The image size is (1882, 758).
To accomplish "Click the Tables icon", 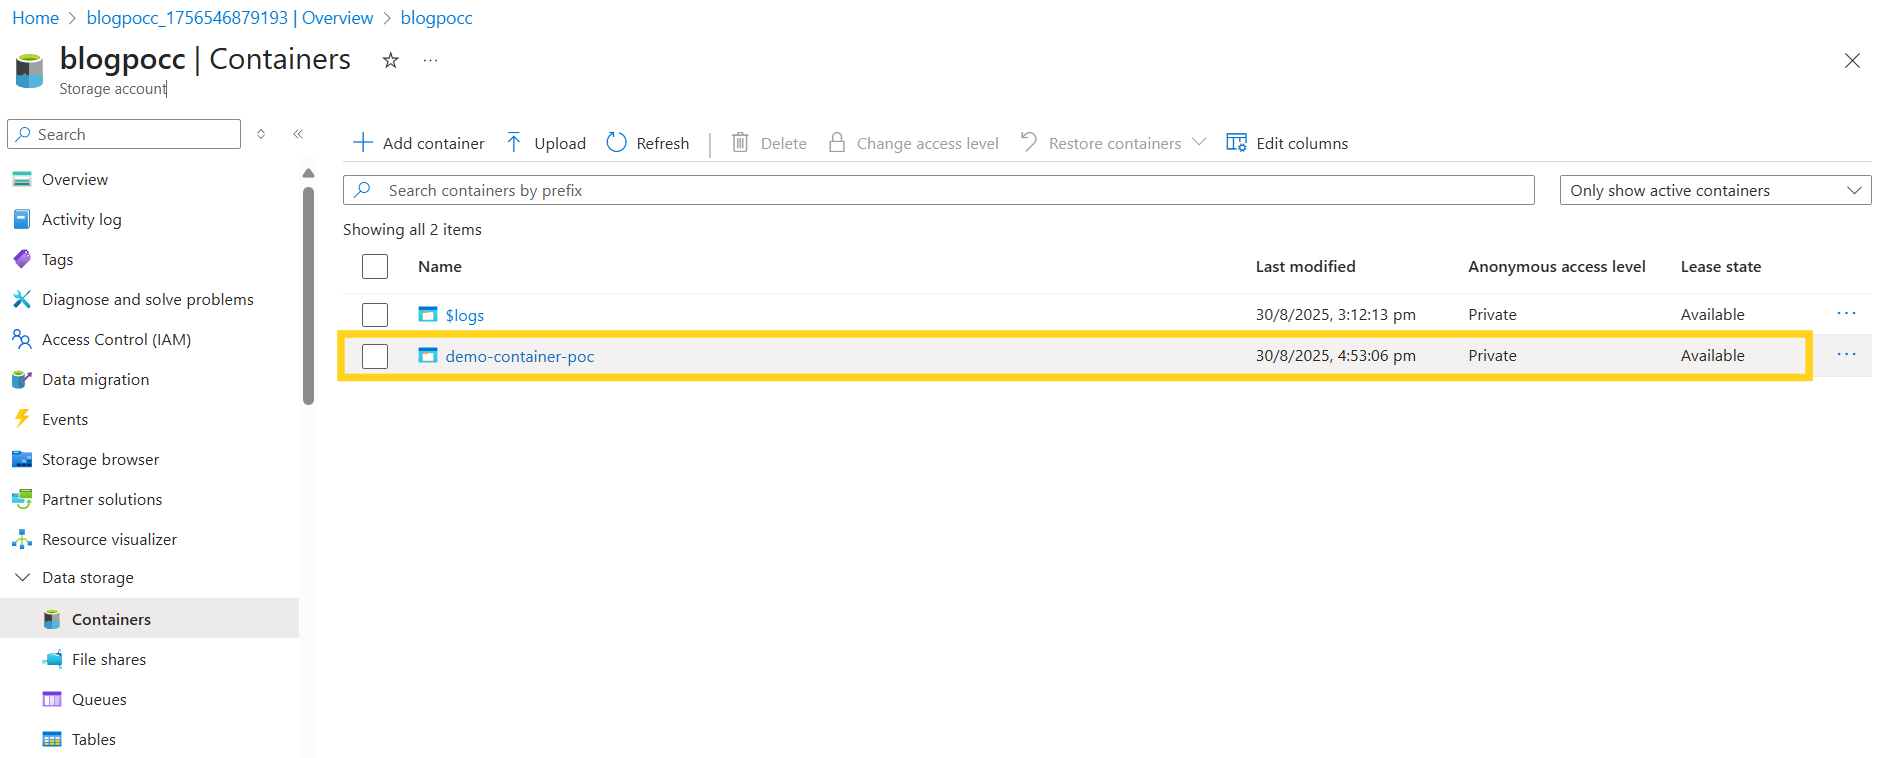I will [x=52, y=740].
